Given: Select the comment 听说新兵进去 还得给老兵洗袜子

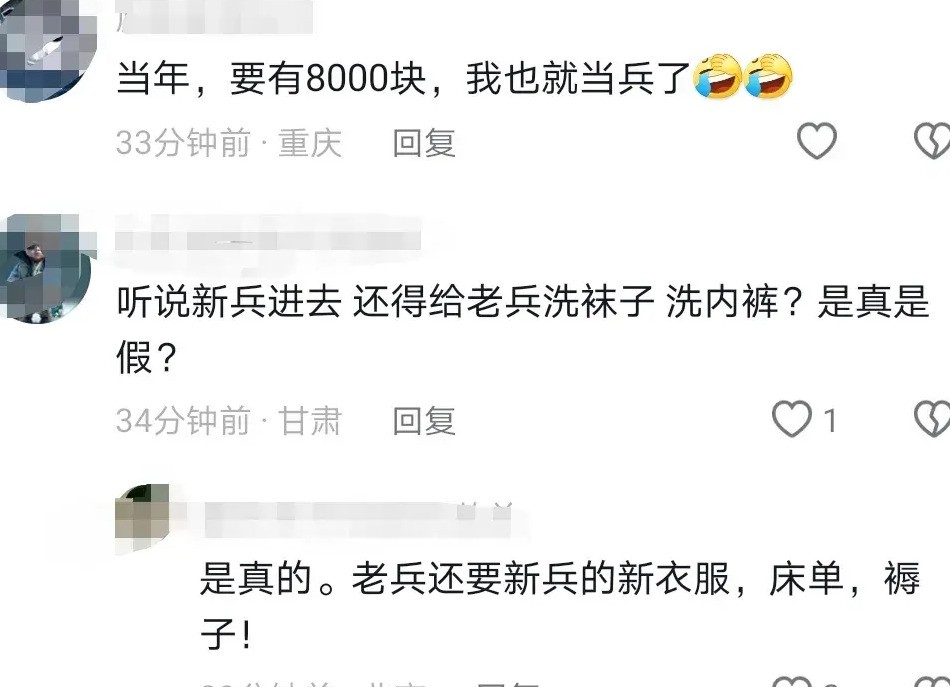Looking at the screenshot, I should tap(385, 301).
